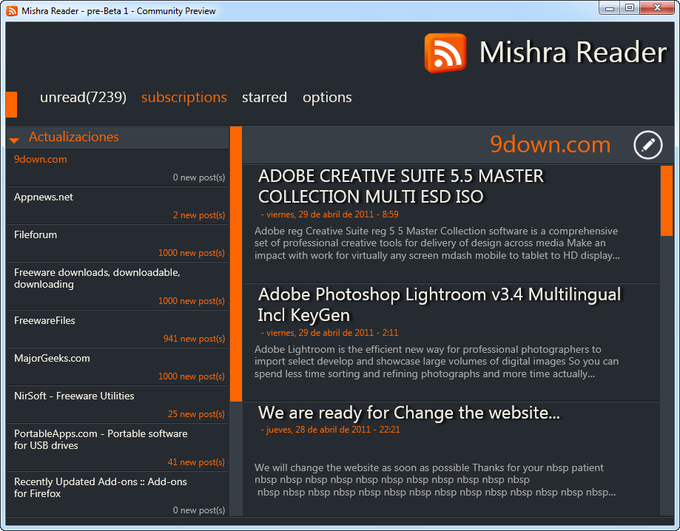Open the unread(7239) tab
This screenshot has width=680, height=531.
coord(83,97)
